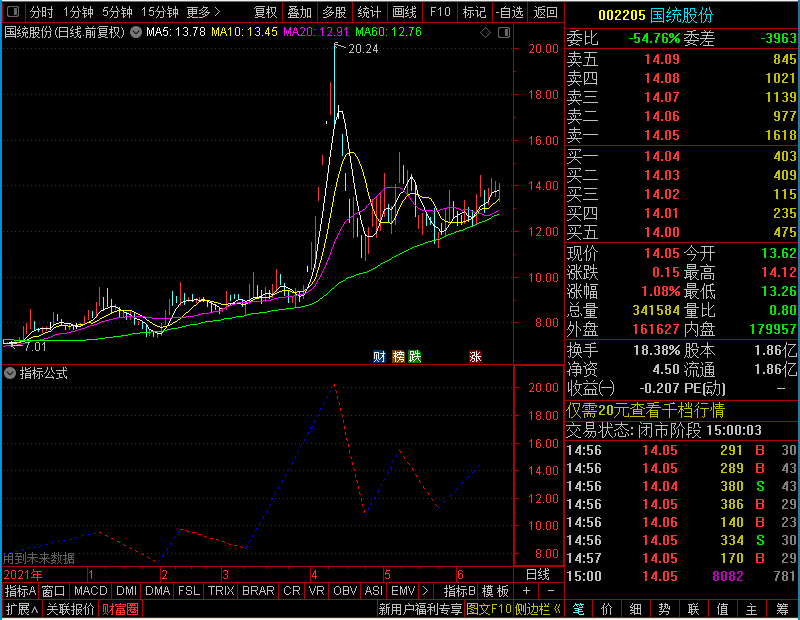Click the minus zoom-out button
Image resolution: width=800 pixels, height=620 pixels.
551,591
